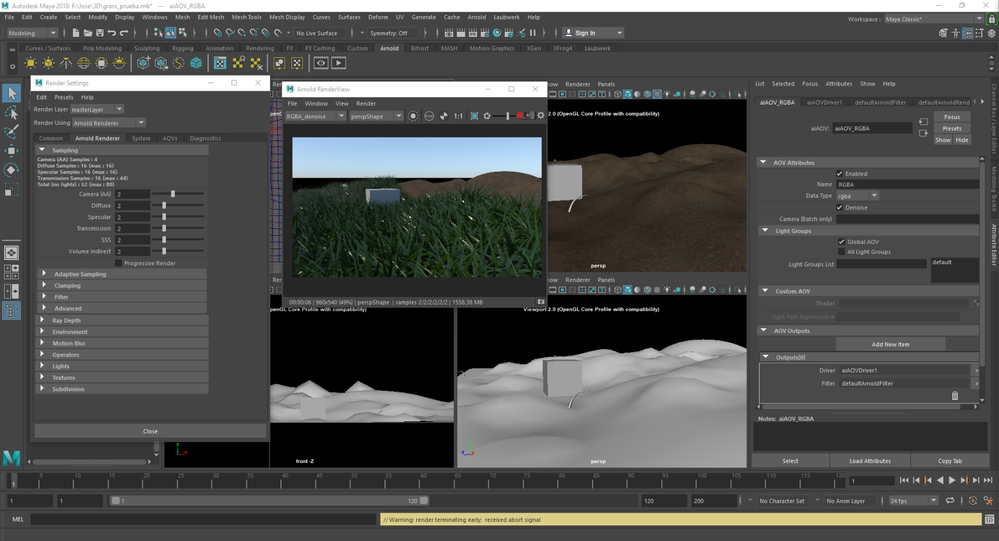Screen dimensions: 999x541
Task: Open the Modeling menu set dropdown
Action: 31,32
